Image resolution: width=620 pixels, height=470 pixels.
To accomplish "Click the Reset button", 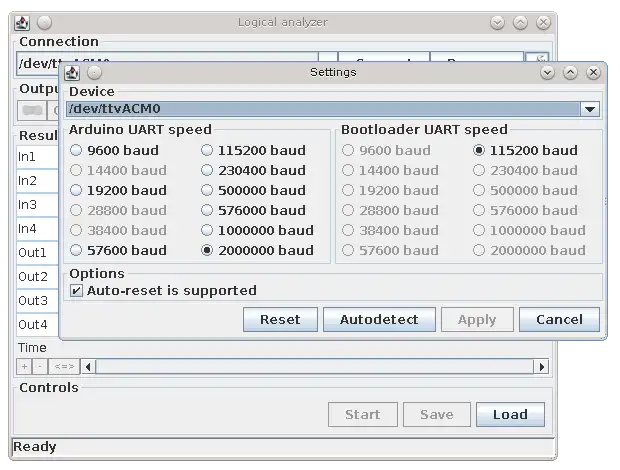I will (x=280, y=319).
